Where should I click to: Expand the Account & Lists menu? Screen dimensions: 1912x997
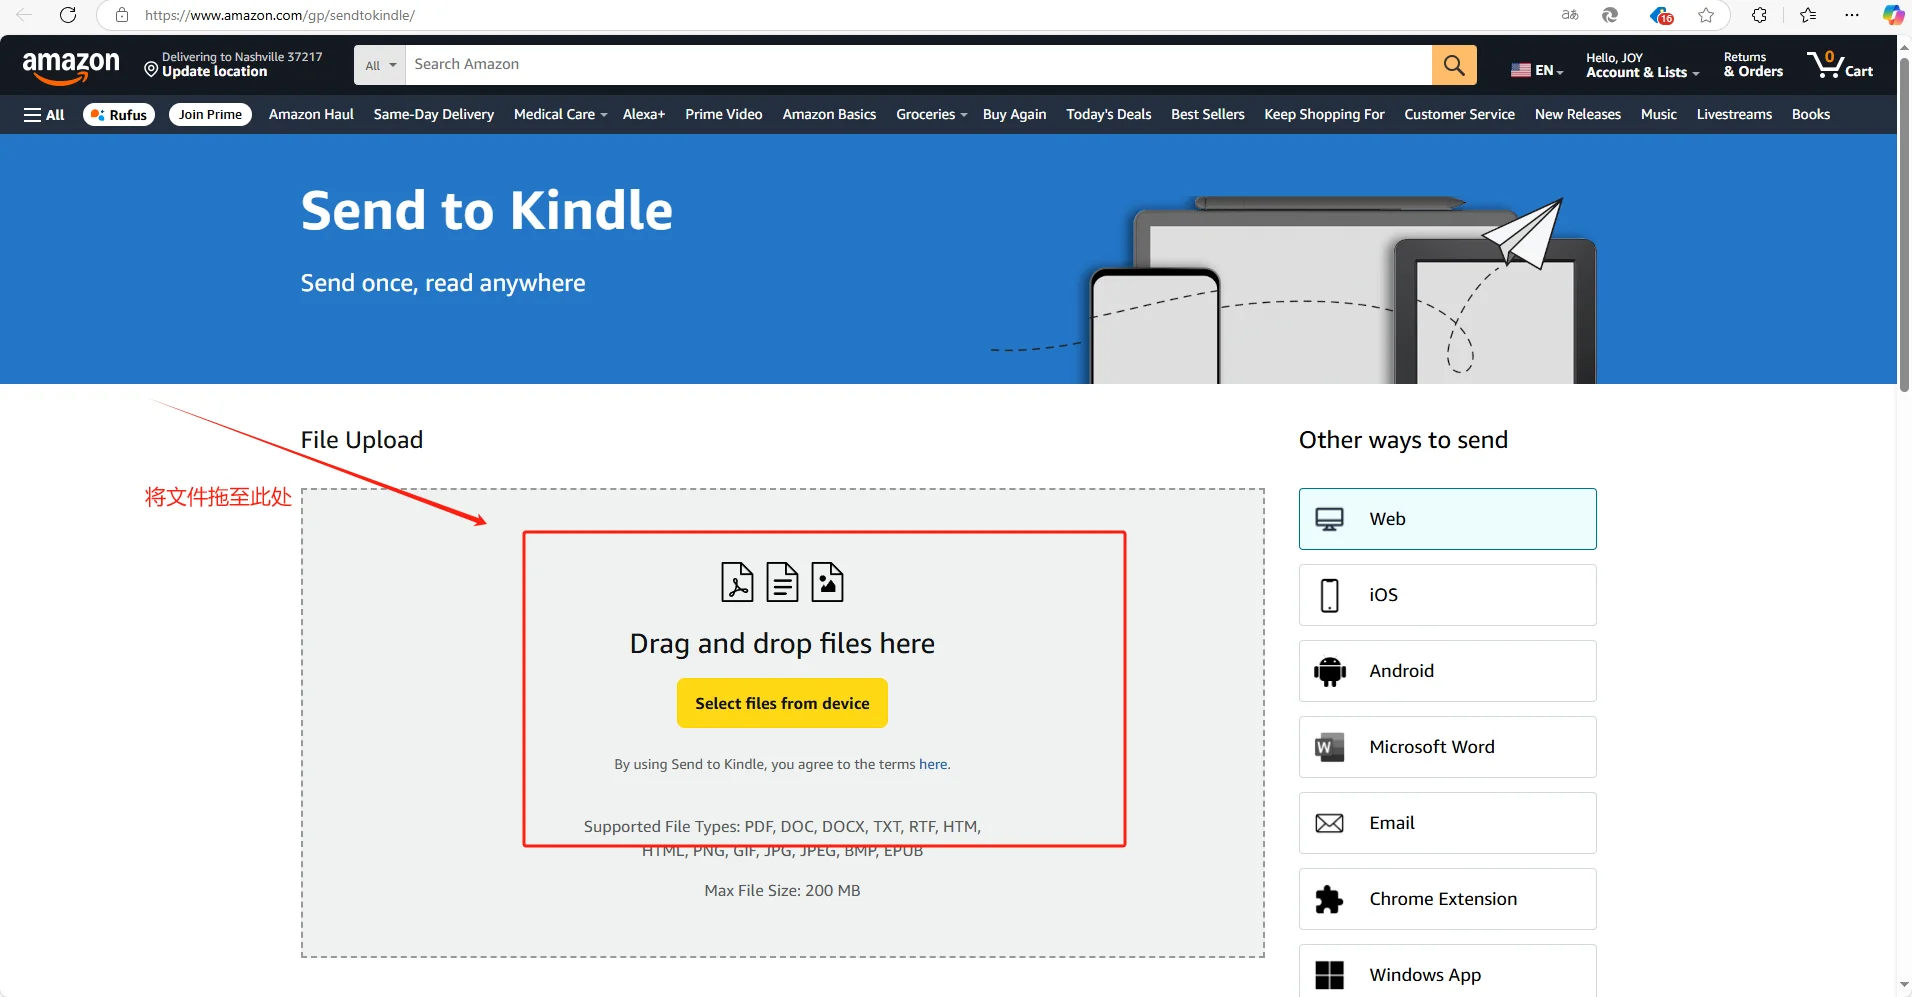(1642, 65)
